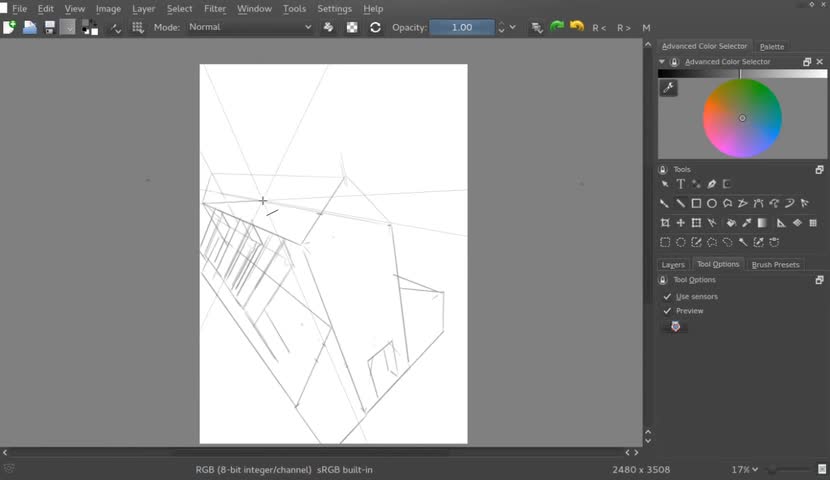Viewport: 830px width, 480px height.
Task: Open color selector settings wrench icon
Action: 669,88
